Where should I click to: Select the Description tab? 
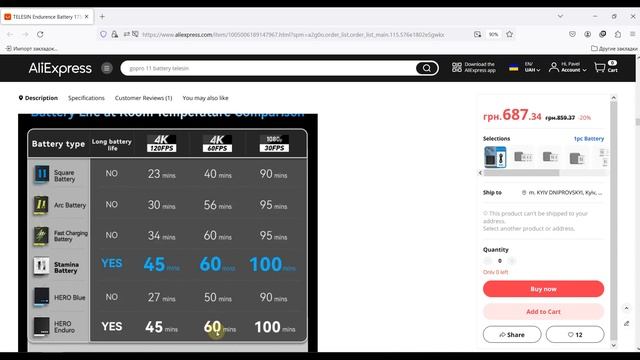coord(38,98)
